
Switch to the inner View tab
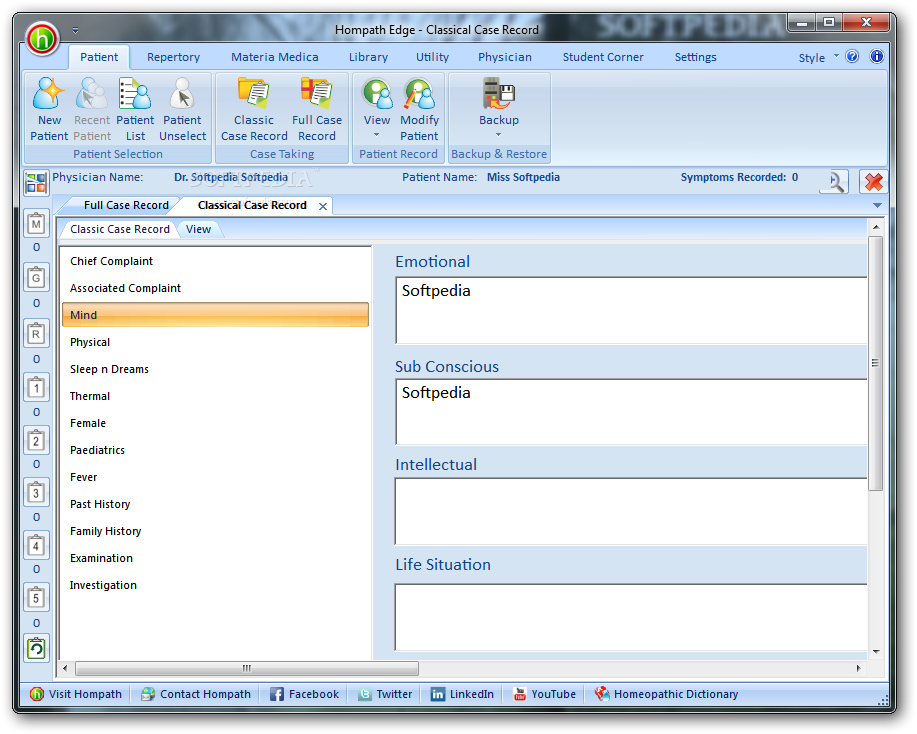click(198, 229)
